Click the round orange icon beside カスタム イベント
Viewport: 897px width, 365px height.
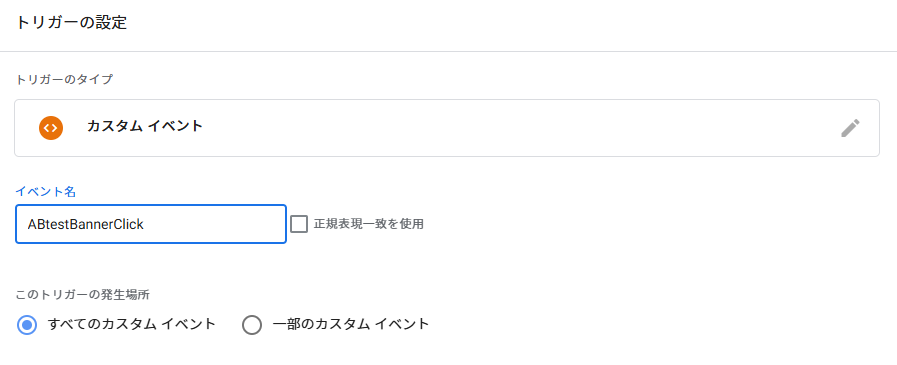(x=51, y=128)
